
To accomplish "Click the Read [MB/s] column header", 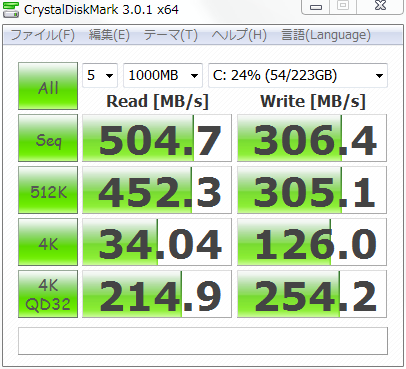I will click(157, 101).
